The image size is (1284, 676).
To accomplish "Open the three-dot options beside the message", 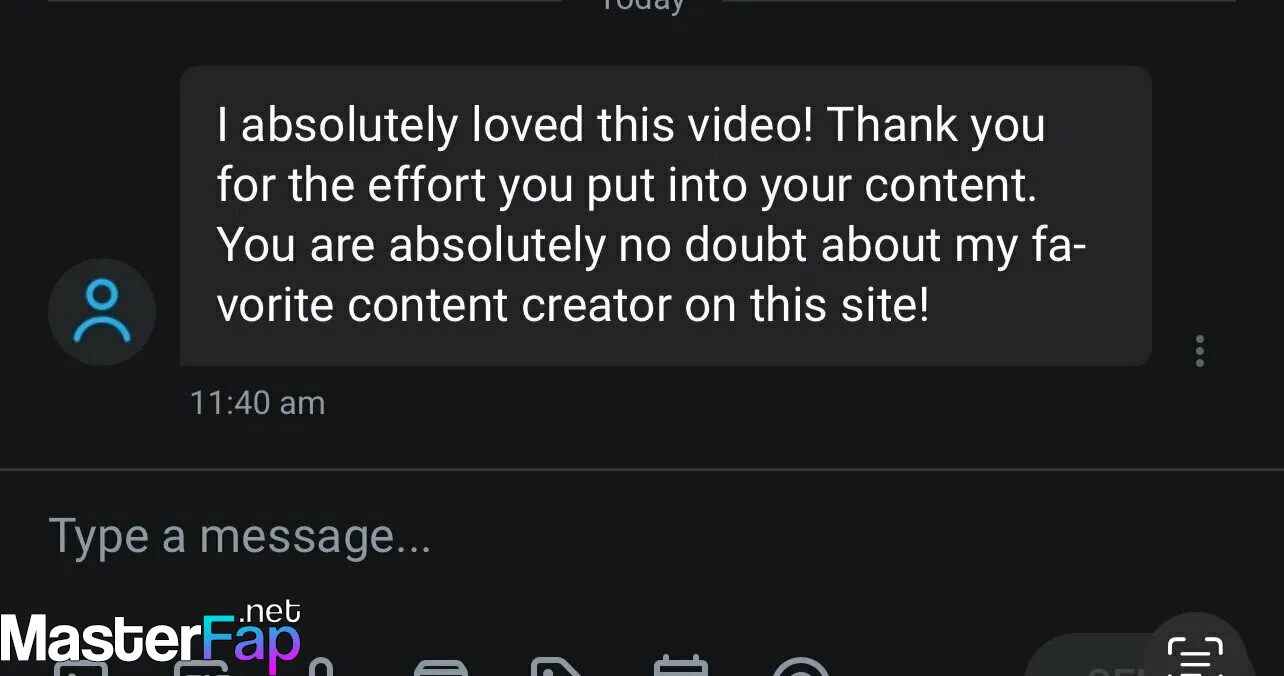I will point(1199,351).
